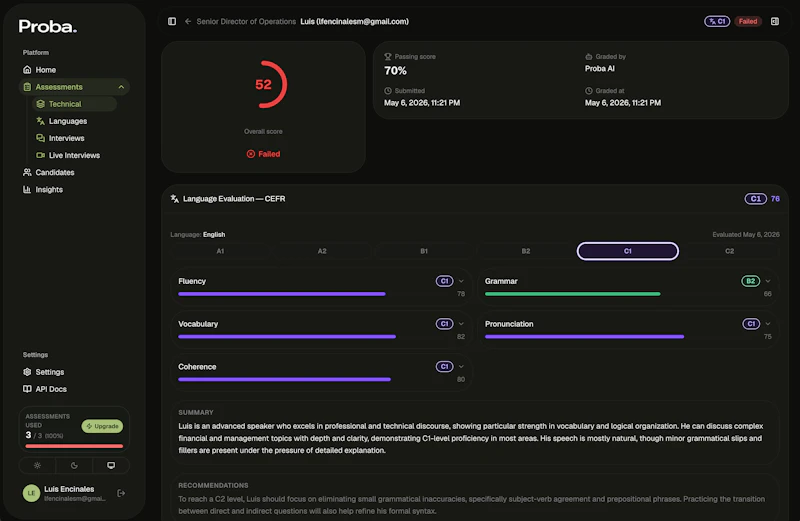This screenshot has width=800, height=521.
Task: Go back using the left arrow icon
Action: (188, 21)
